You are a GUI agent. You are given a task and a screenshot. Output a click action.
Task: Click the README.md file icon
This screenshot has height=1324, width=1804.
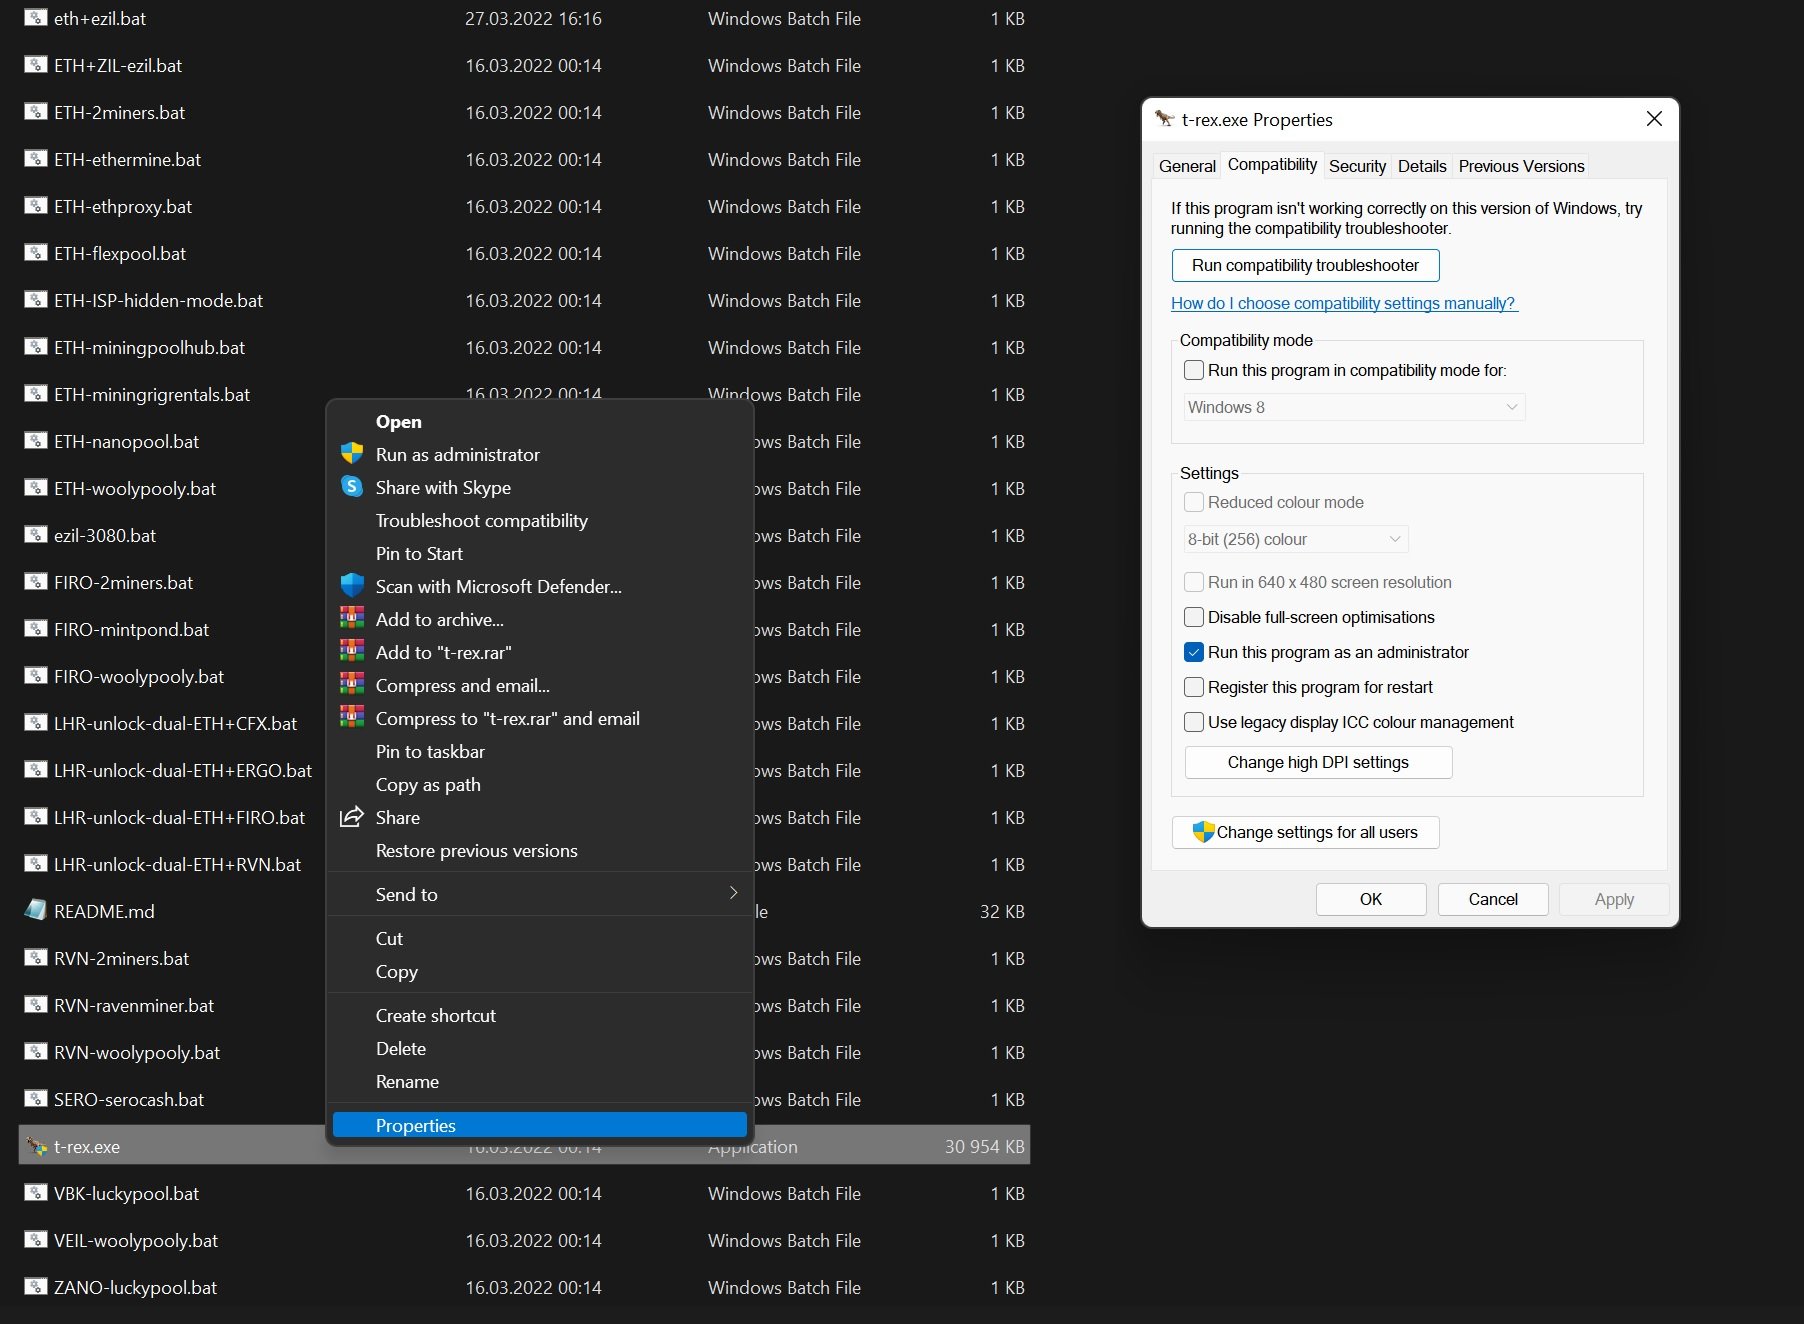[36, 910]
